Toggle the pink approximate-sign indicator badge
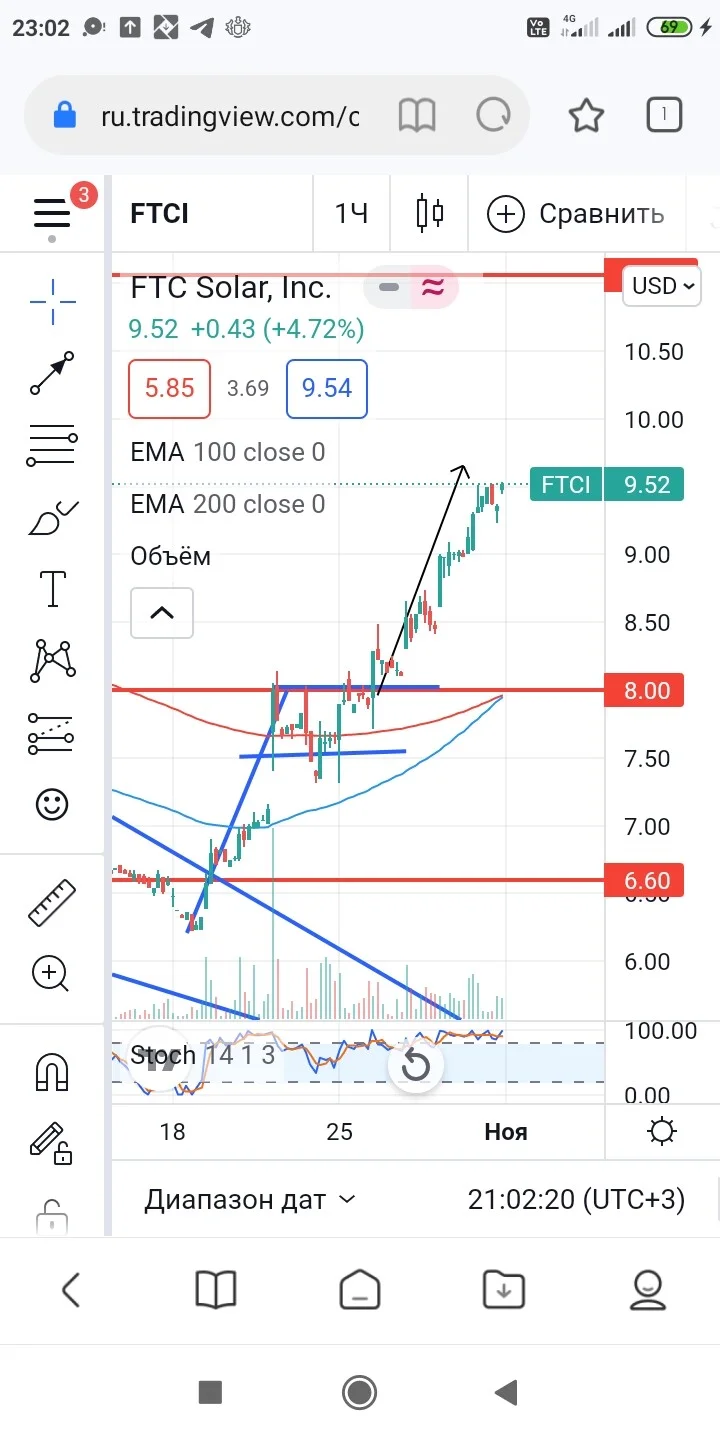 (433, 288)
